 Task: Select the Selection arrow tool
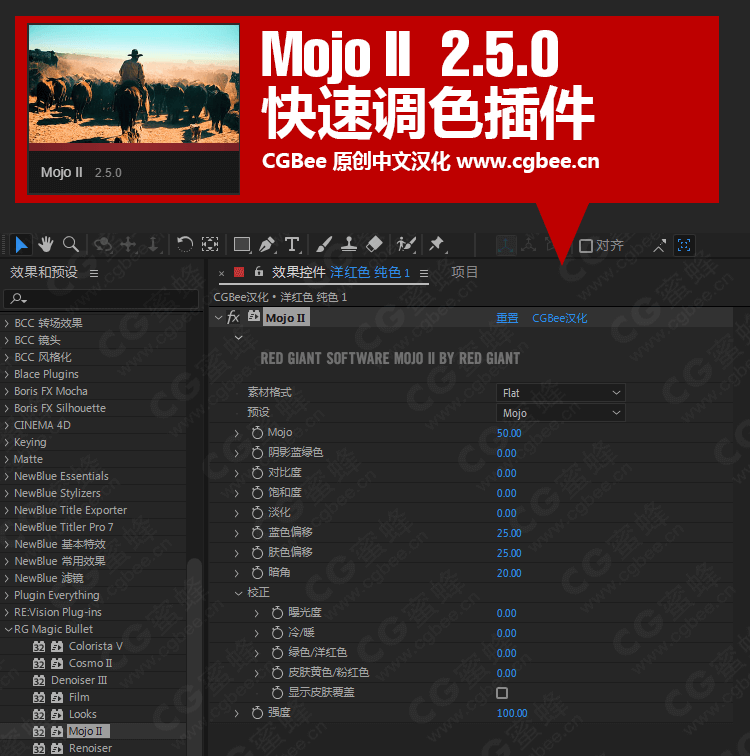point(21,245)
